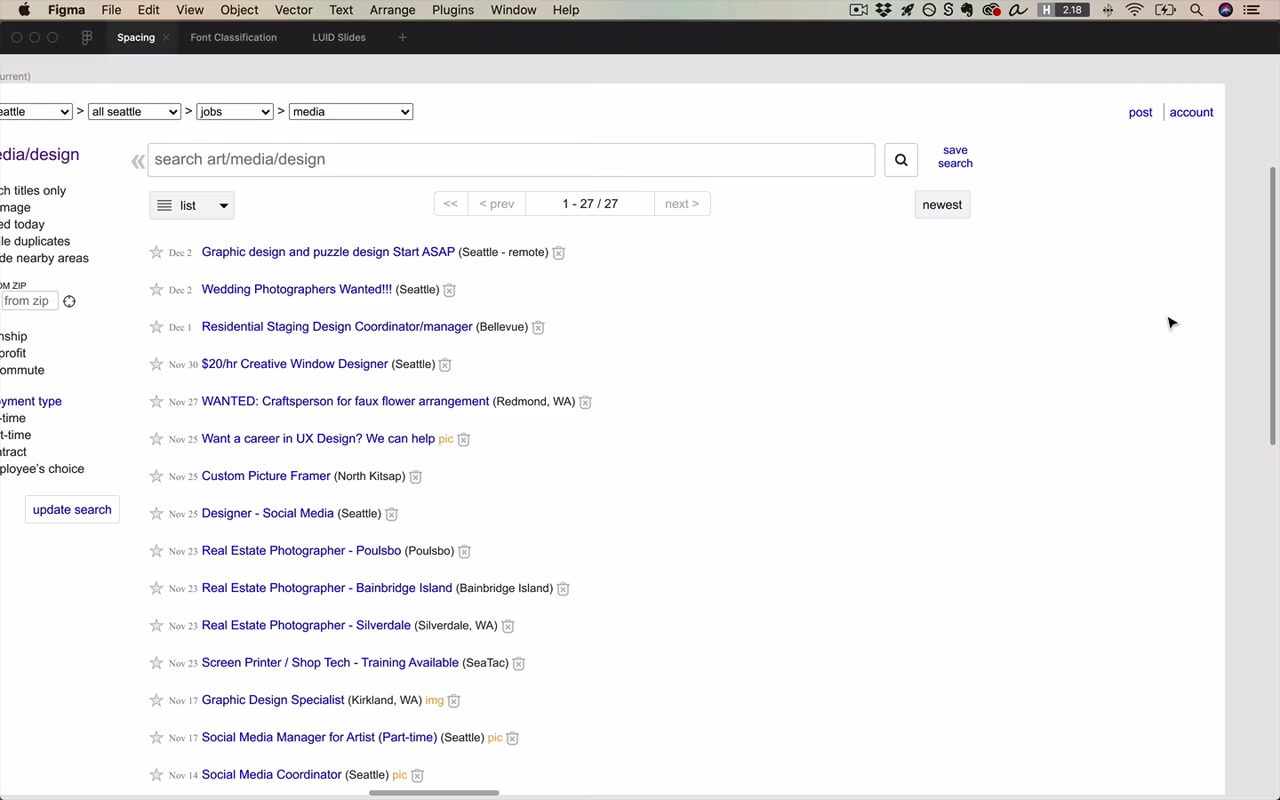
Task: Go to next results page
Action: coord(682,204)
